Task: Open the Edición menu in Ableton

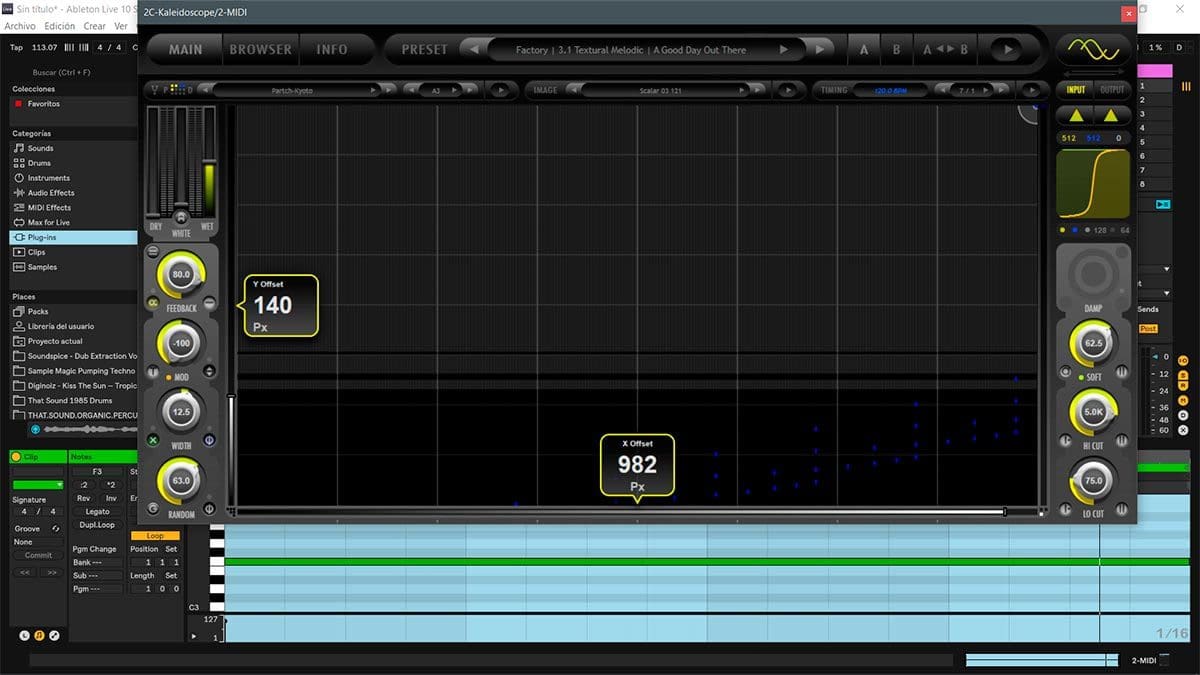Action: pos(59,26)
